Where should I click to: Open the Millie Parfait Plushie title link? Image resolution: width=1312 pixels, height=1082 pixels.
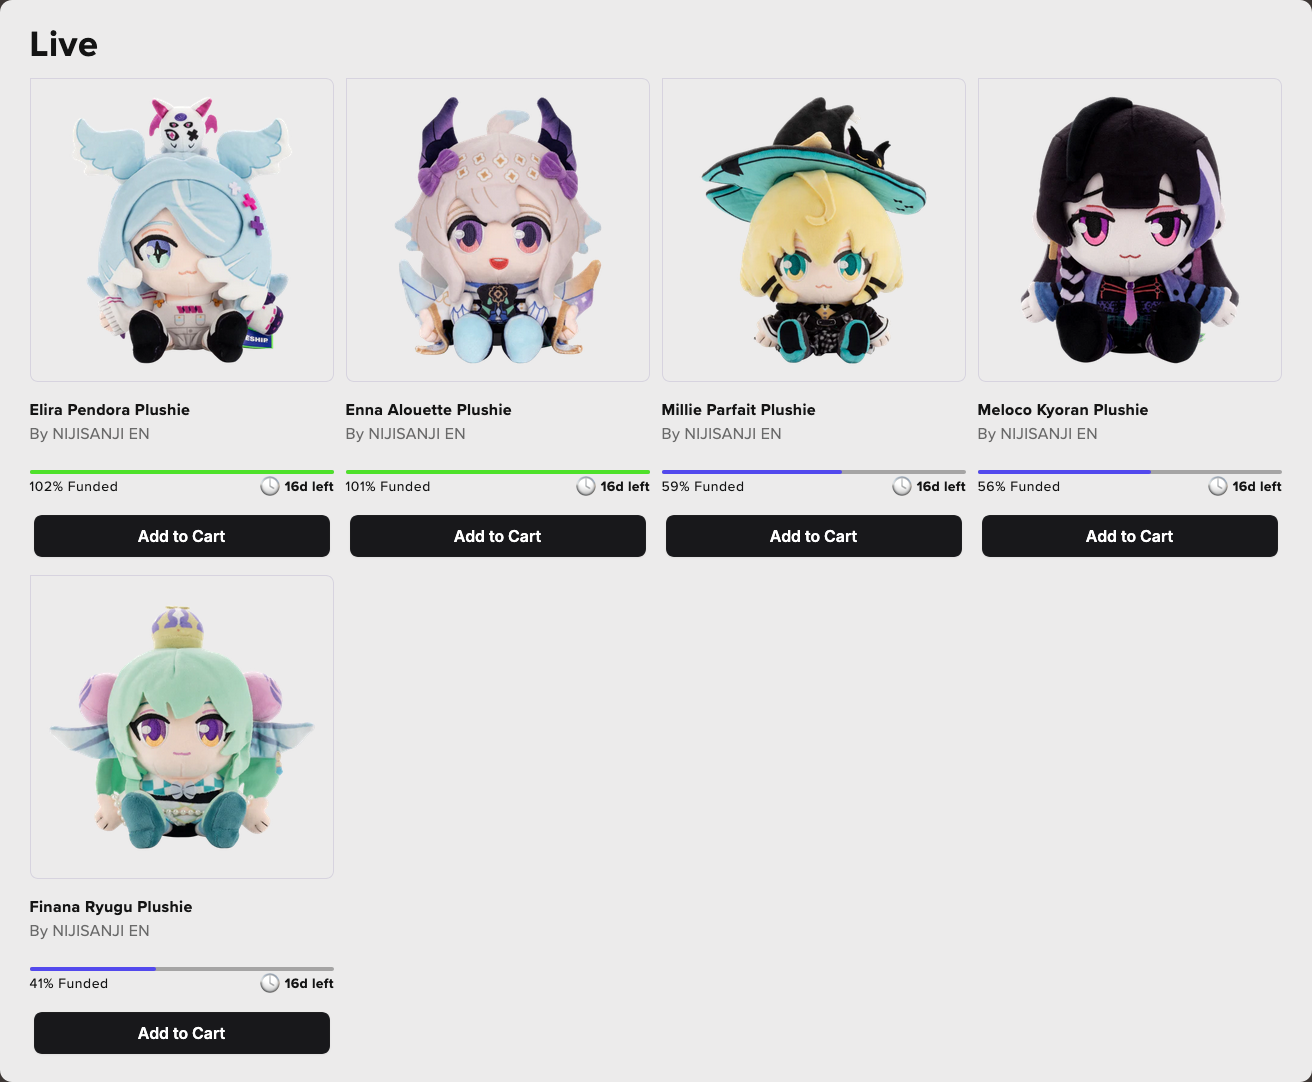738,410
